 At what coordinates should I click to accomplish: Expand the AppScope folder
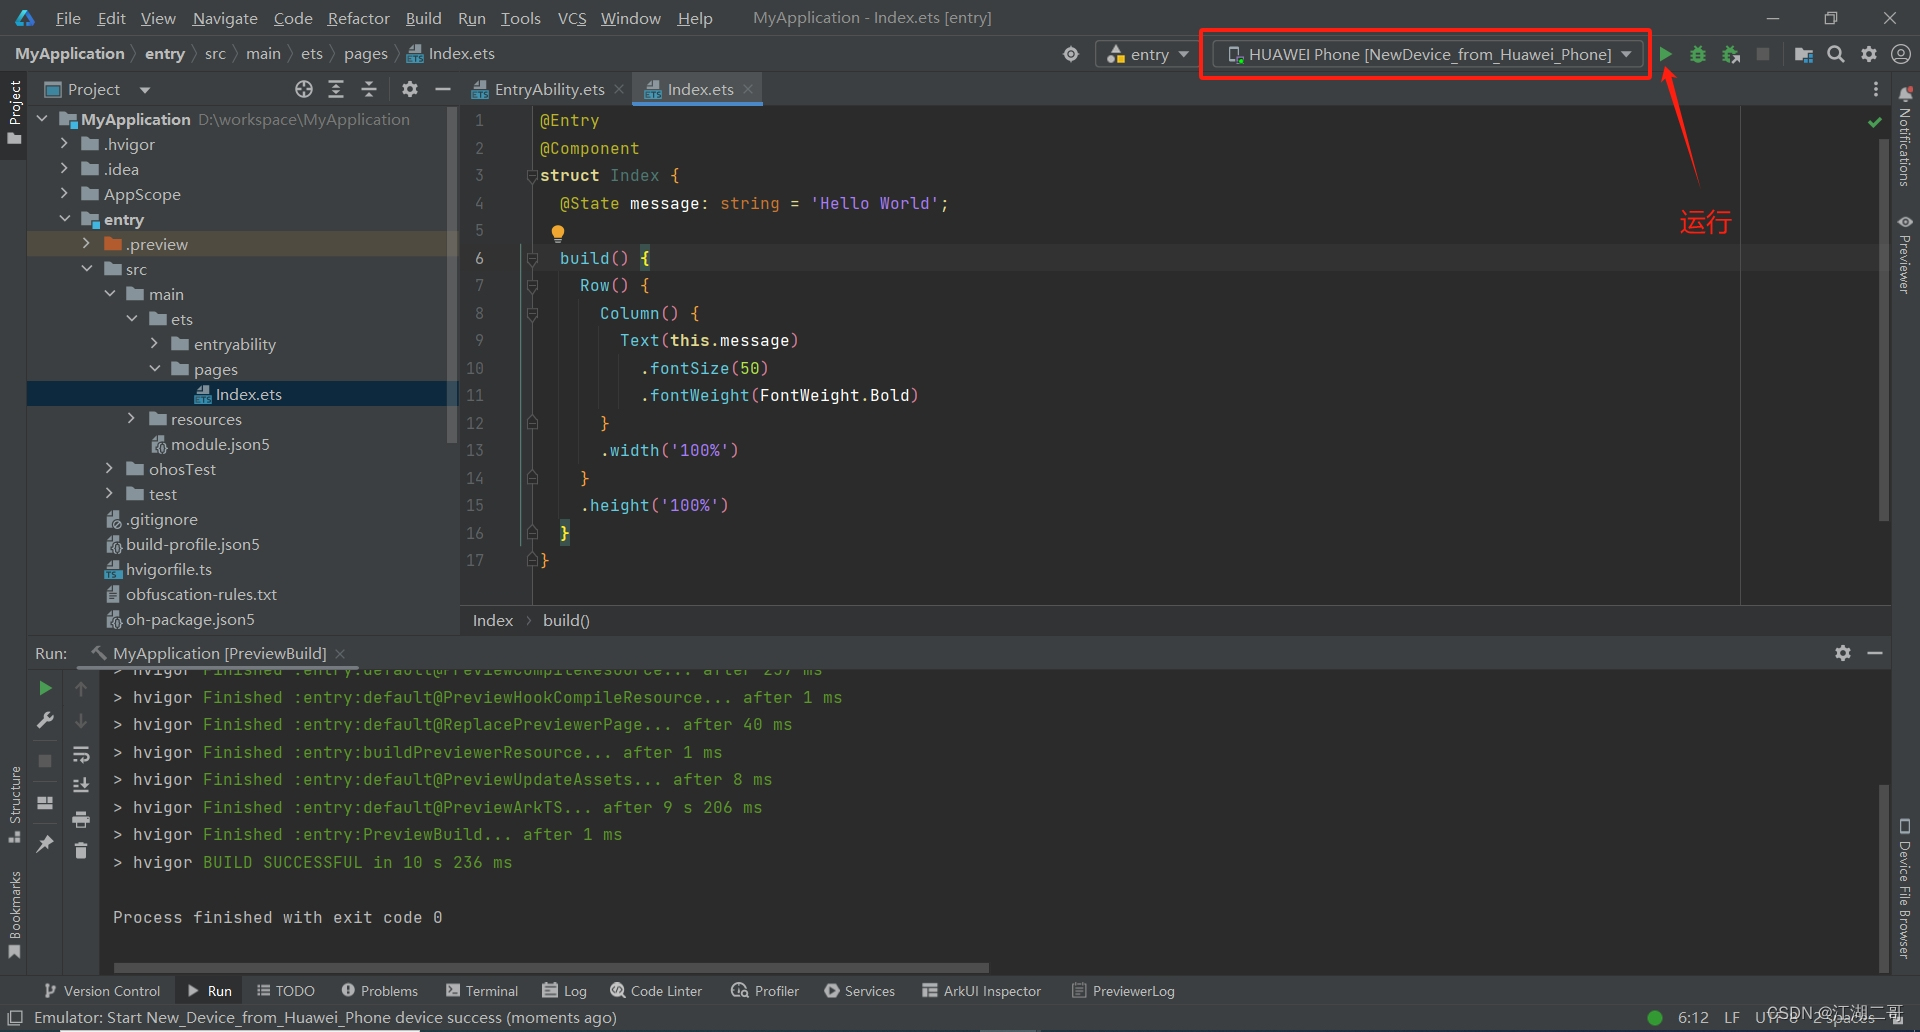click(65, 194)
